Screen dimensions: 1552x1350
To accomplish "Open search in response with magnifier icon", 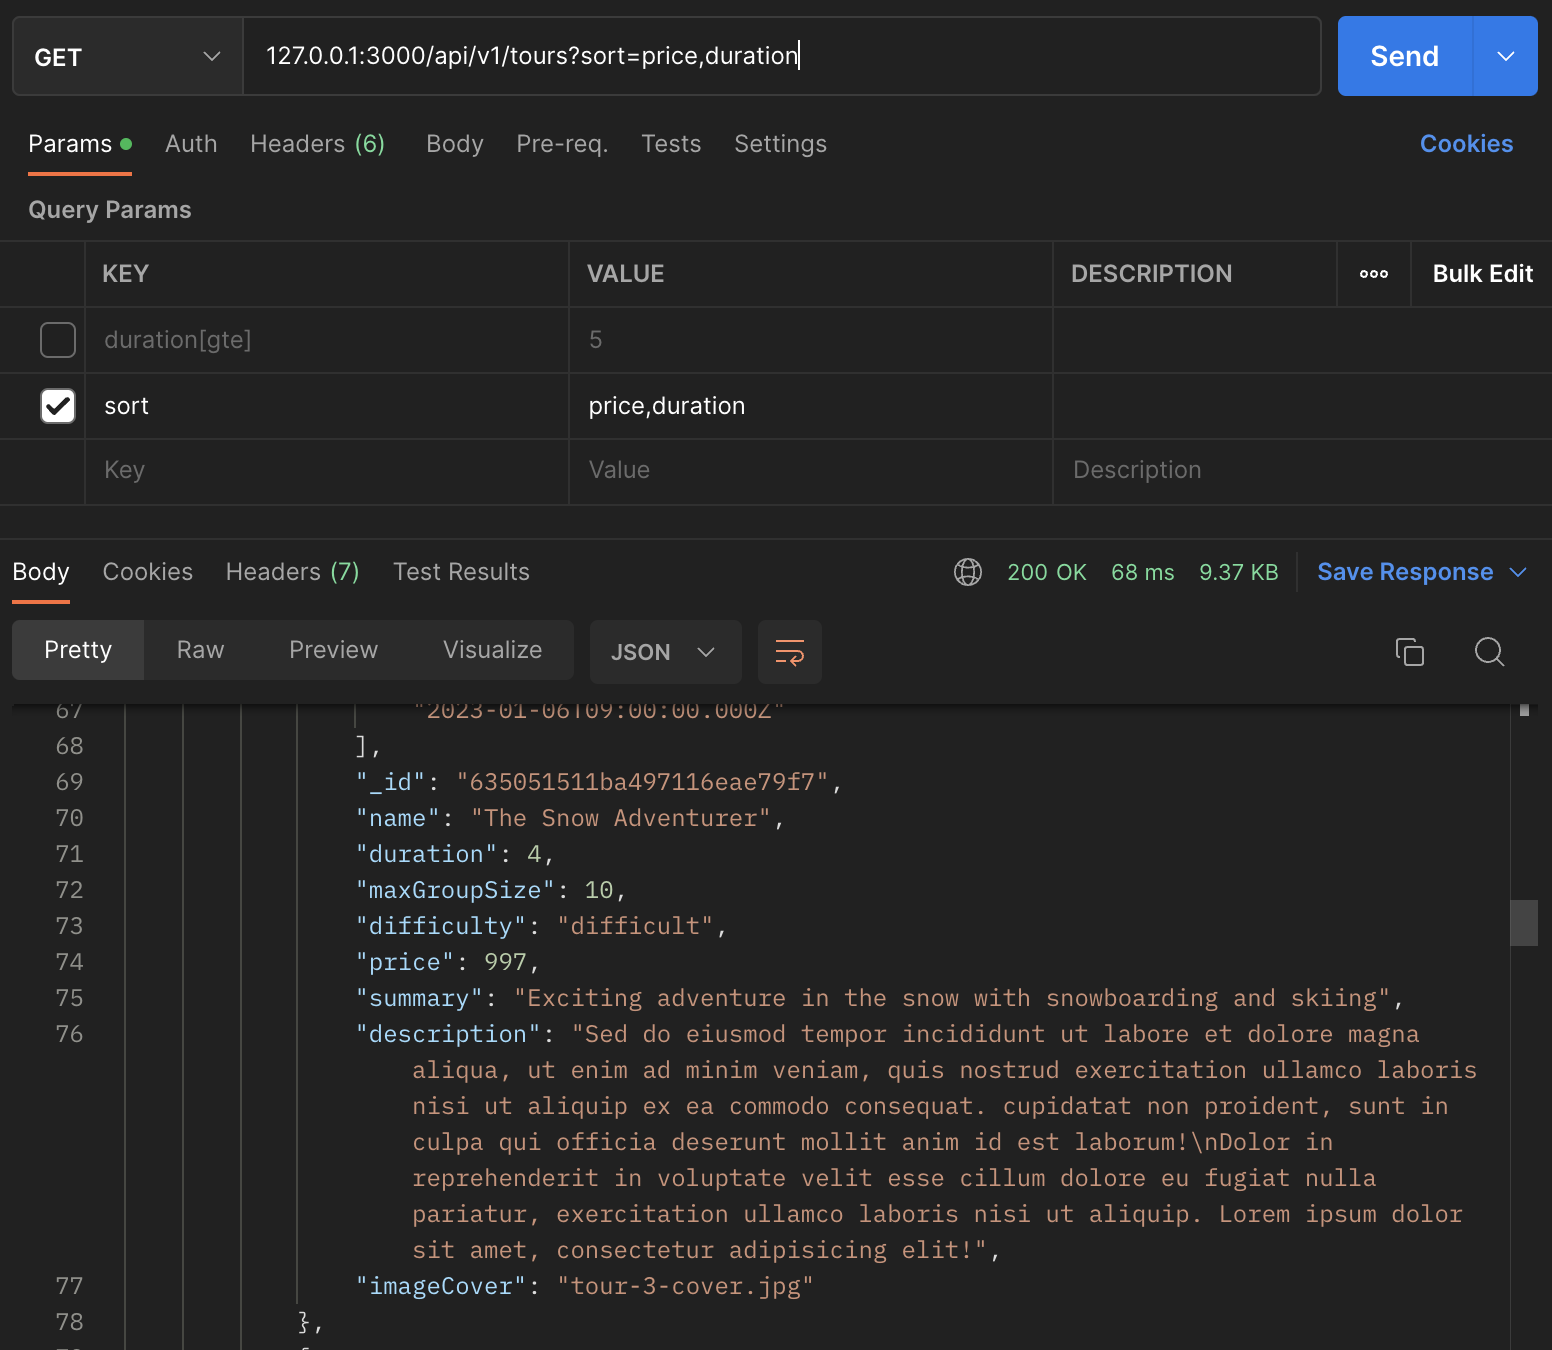I will [1489, 652].
